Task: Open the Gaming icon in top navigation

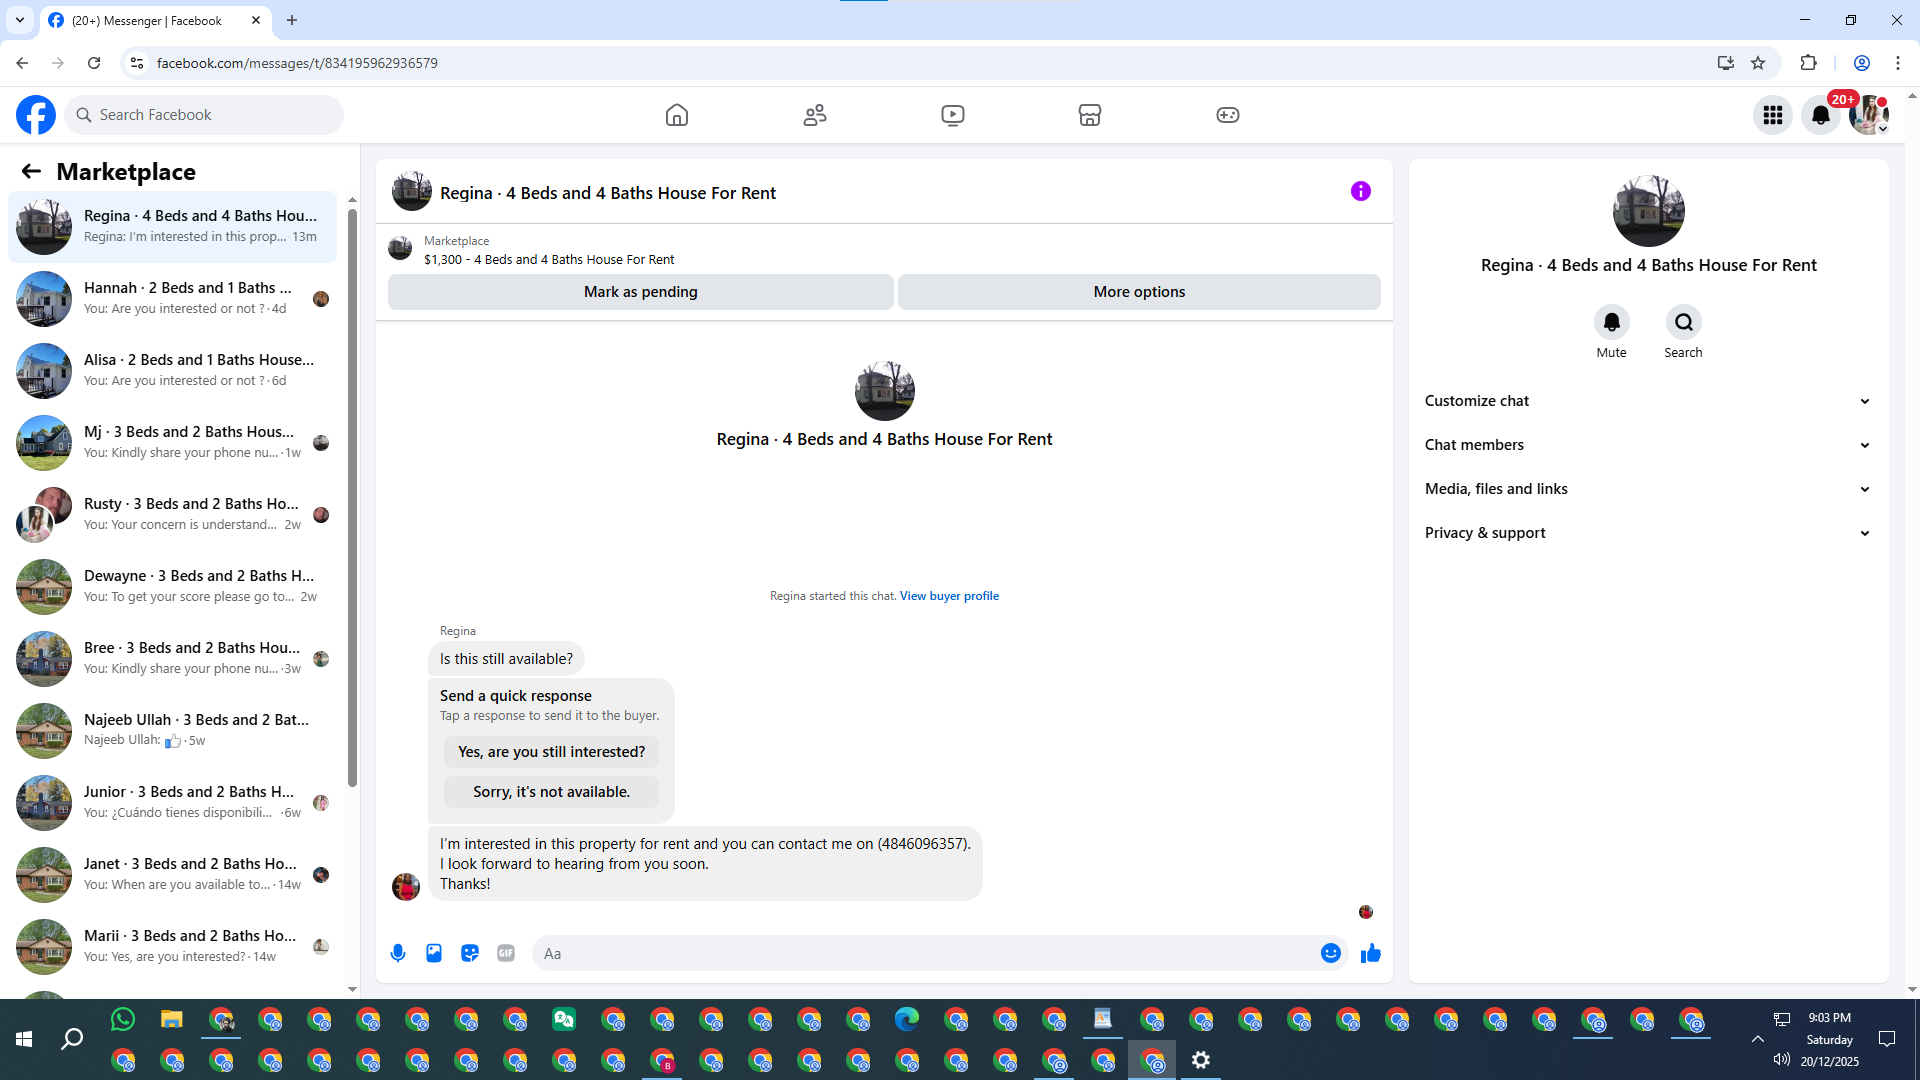Action: pyautogui.click(x=1228, y=115)
